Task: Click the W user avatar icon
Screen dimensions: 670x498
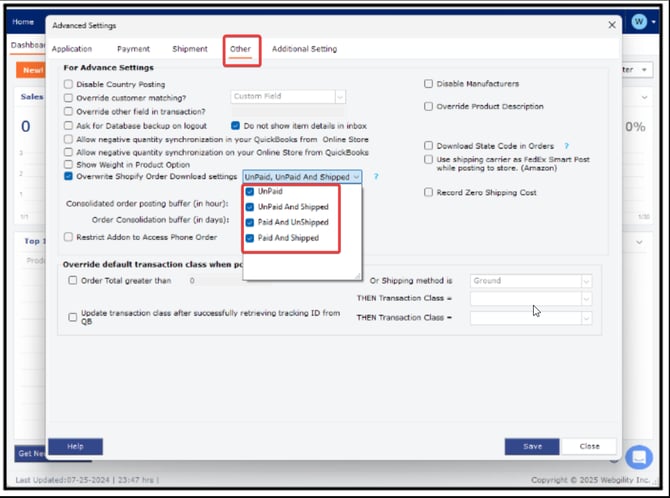Action: pos(639,21)
